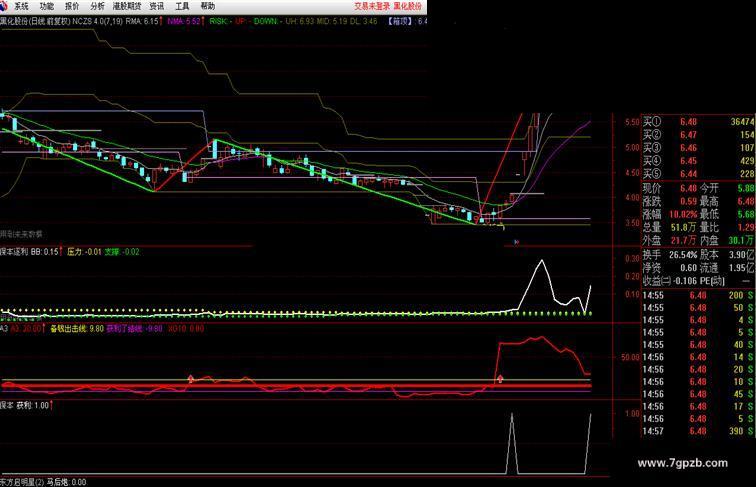Click the 外盘 21.7万 value

[x=684, y=240]
